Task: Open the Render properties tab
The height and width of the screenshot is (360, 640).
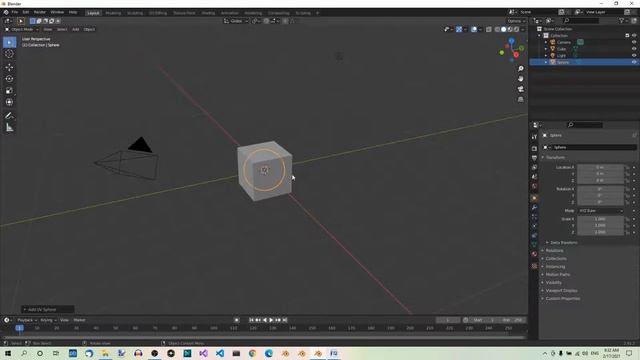Action: point(534,149)
